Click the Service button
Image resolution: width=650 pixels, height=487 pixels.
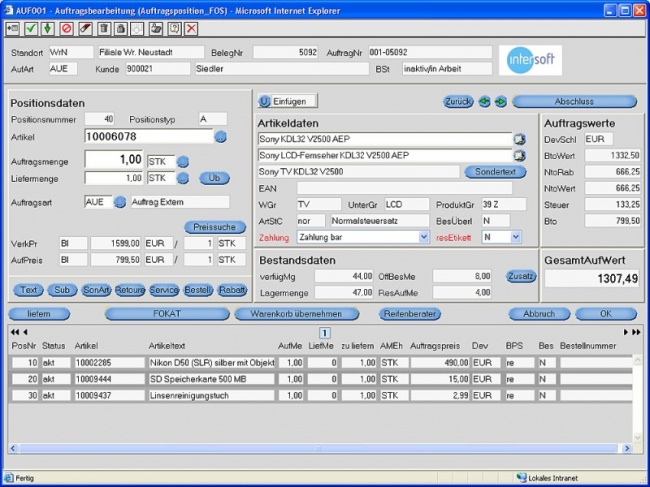tap(164, 290)
